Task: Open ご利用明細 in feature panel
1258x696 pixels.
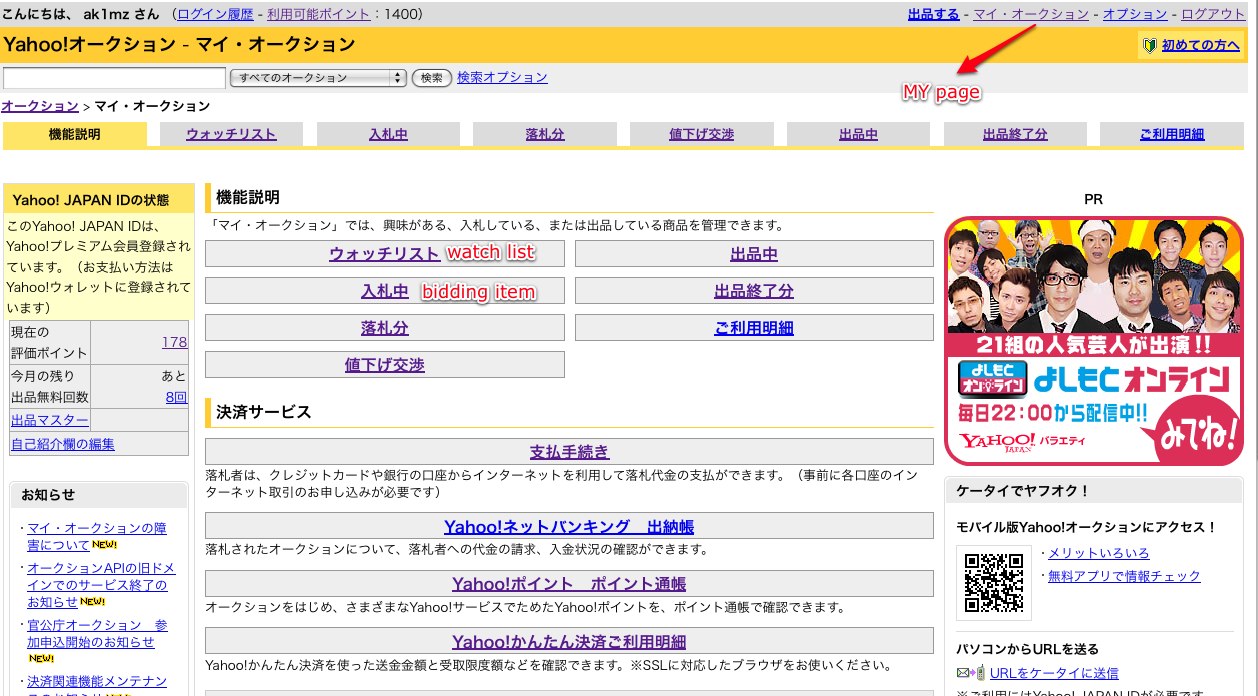Action: click(754, 328)
